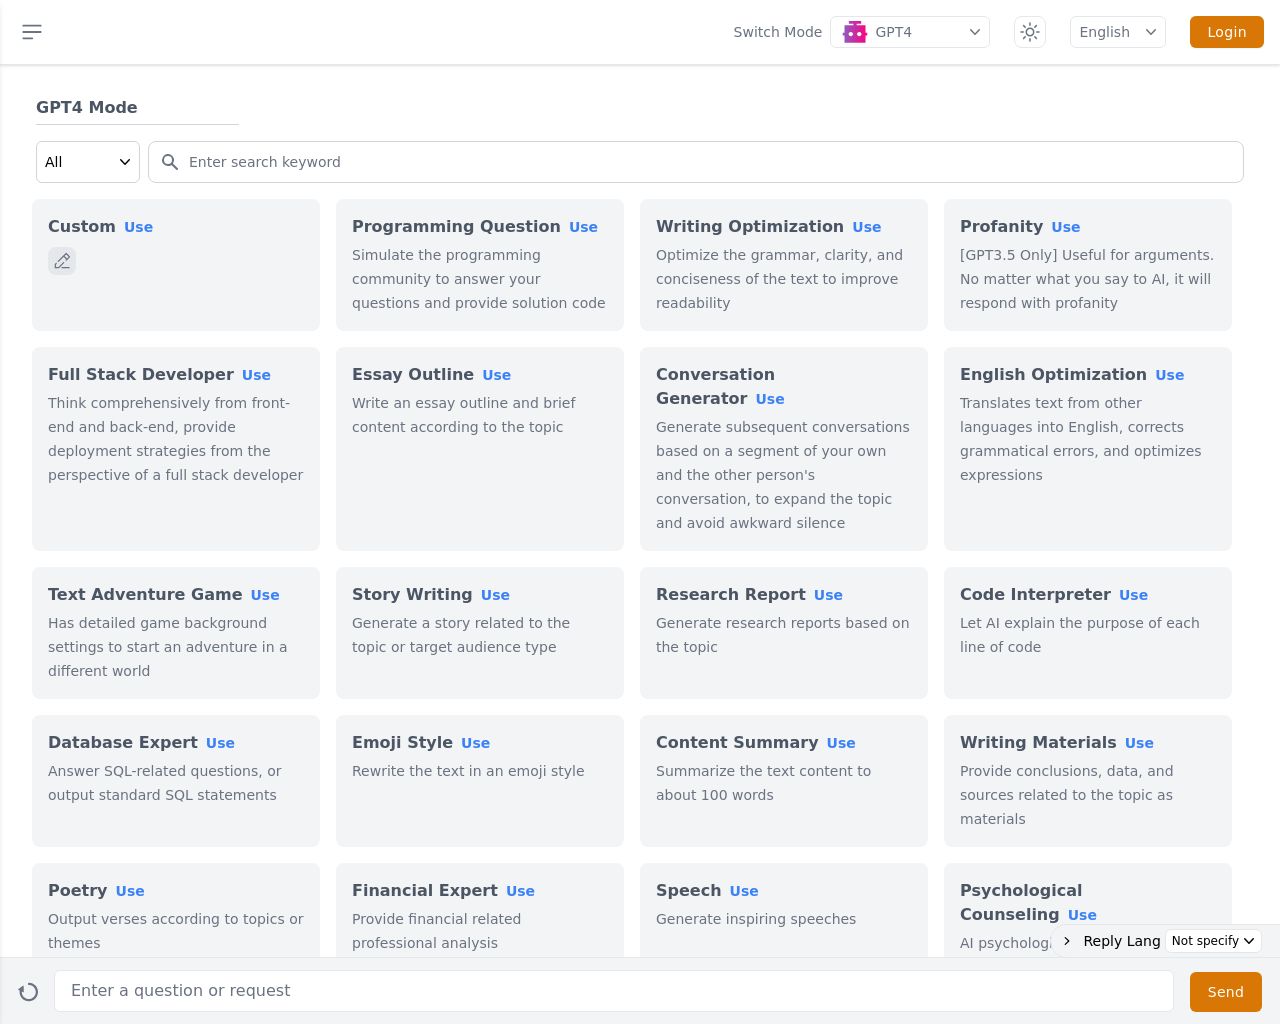This screenshot has height=1024, width=1280.
Task: Click 'Summarize the text content' description
Action: click(764, 783)
